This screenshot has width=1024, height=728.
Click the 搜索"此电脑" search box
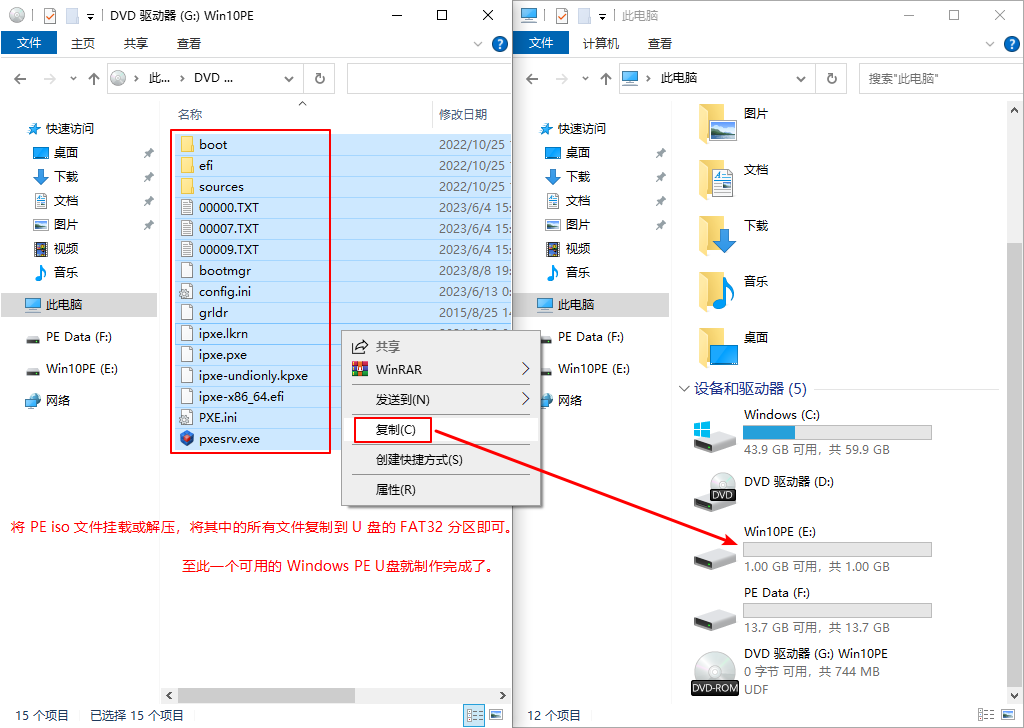point(940,78)
